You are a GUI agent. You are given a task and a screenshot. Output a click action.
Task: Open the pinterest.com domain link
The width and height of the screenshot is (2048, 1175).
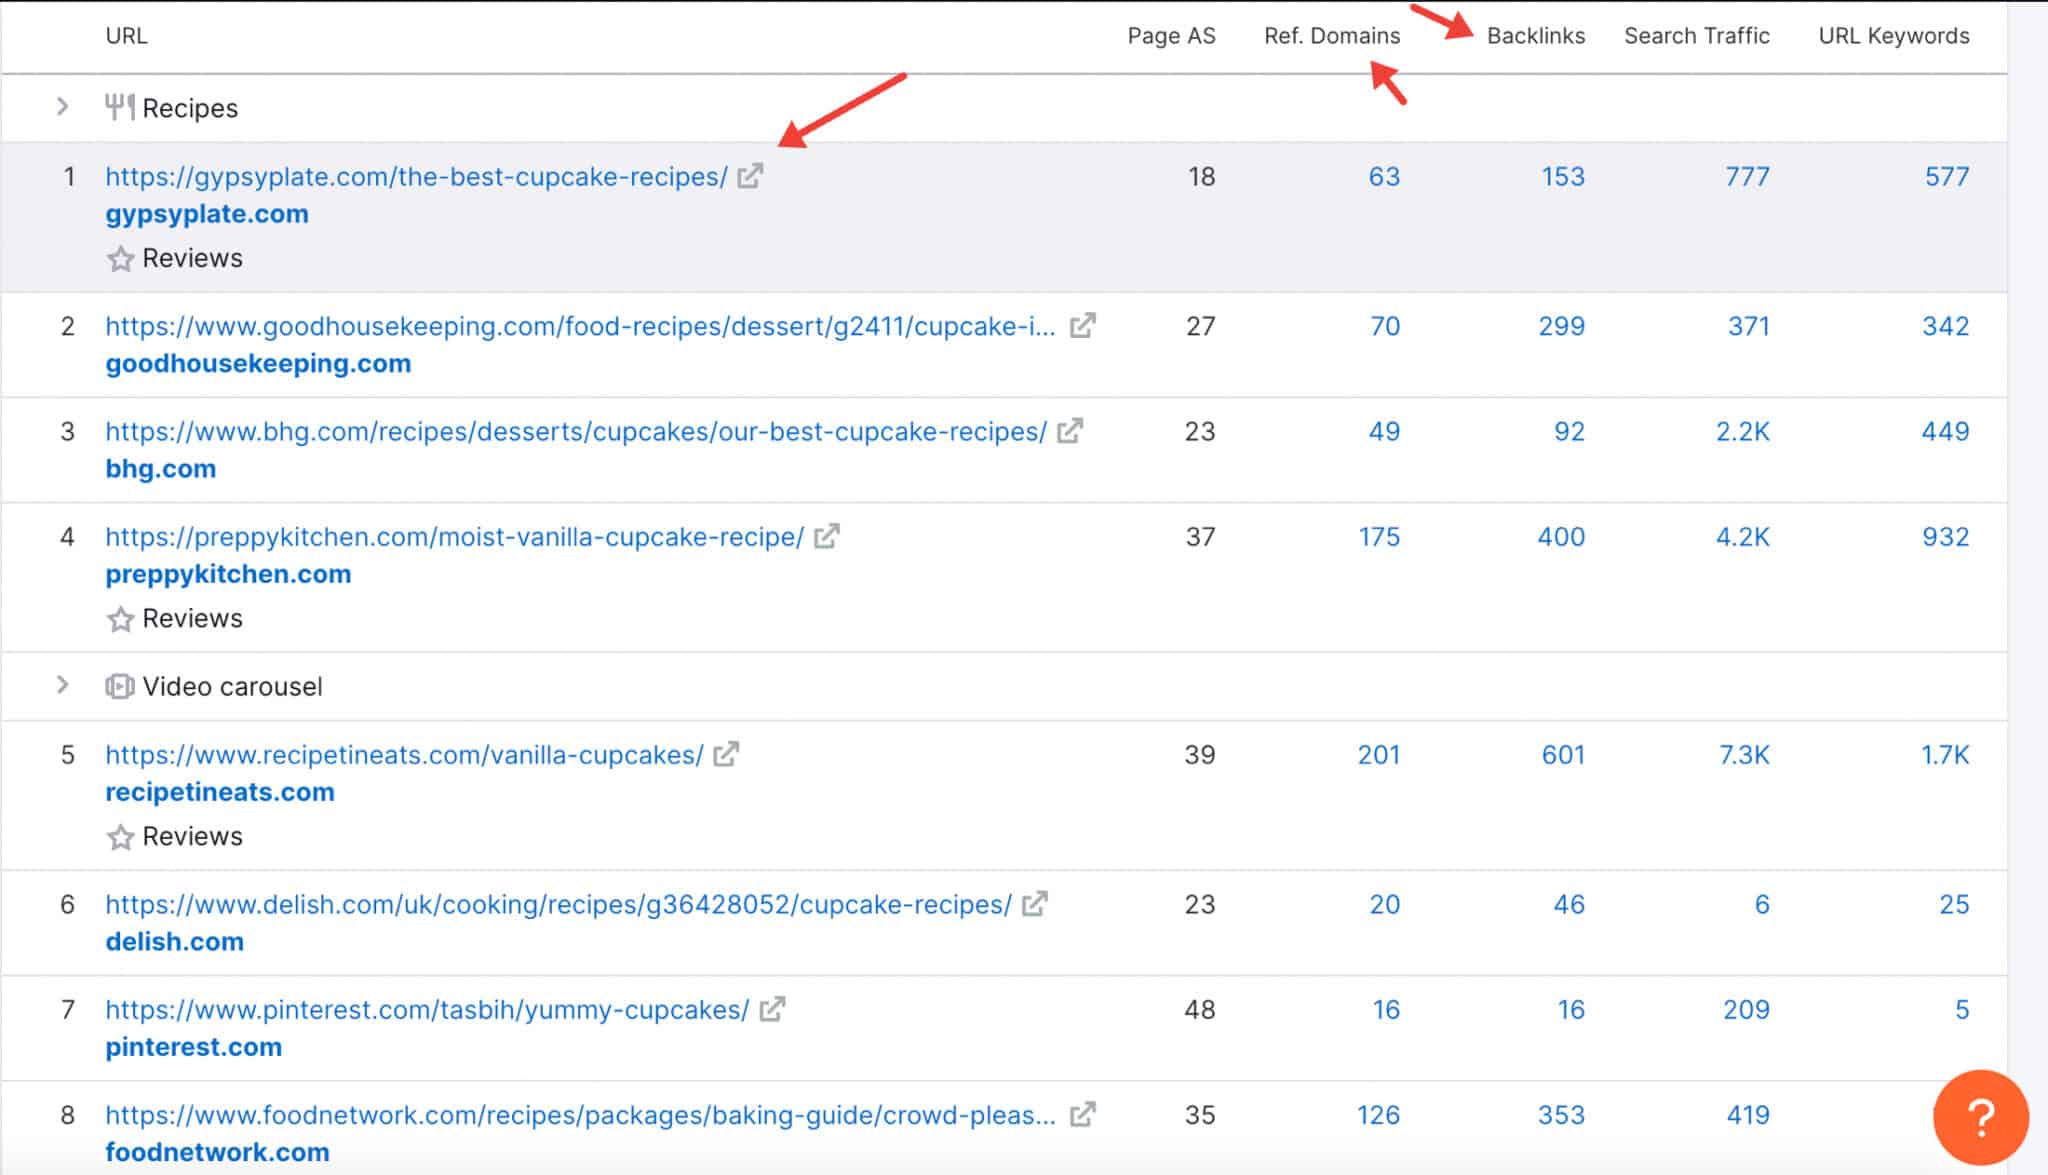coord(193,1047)
